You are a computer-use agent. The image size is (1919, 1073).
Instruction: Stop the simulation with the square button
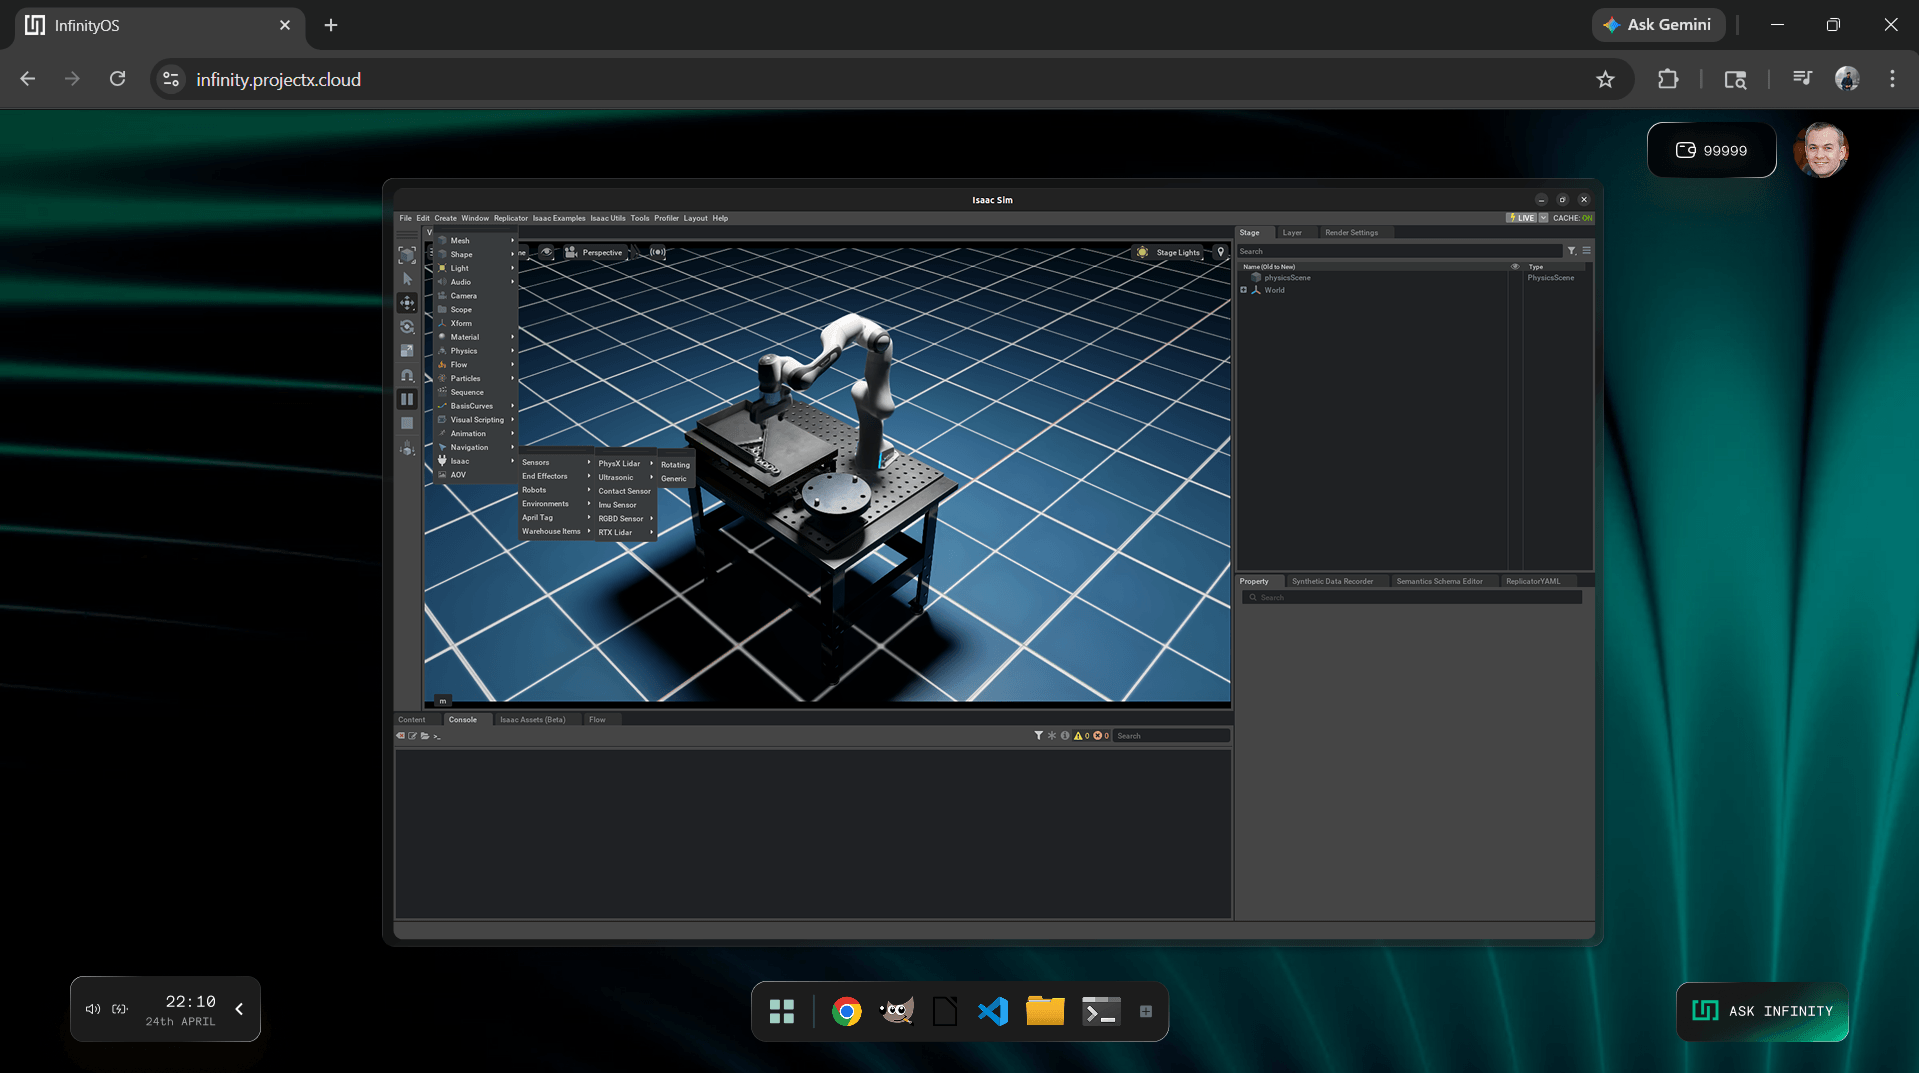coord(407,423)
